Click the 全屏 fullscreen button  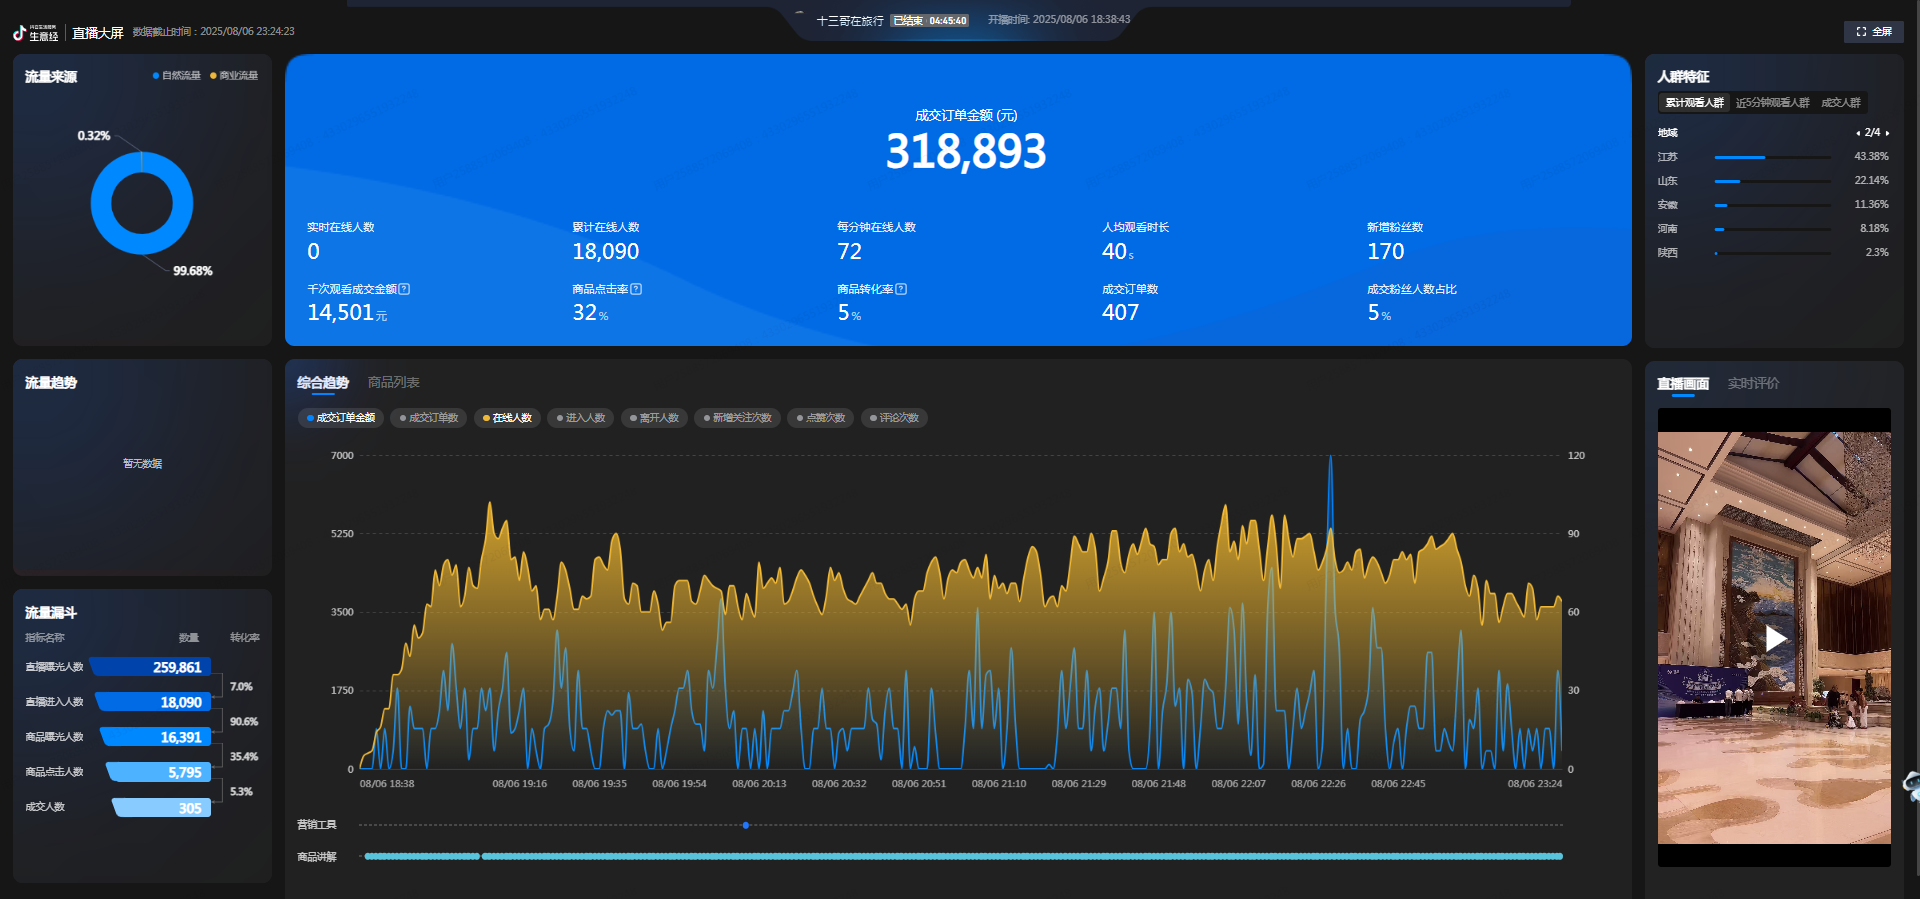pyautogui.click(x=1873, y=32)
